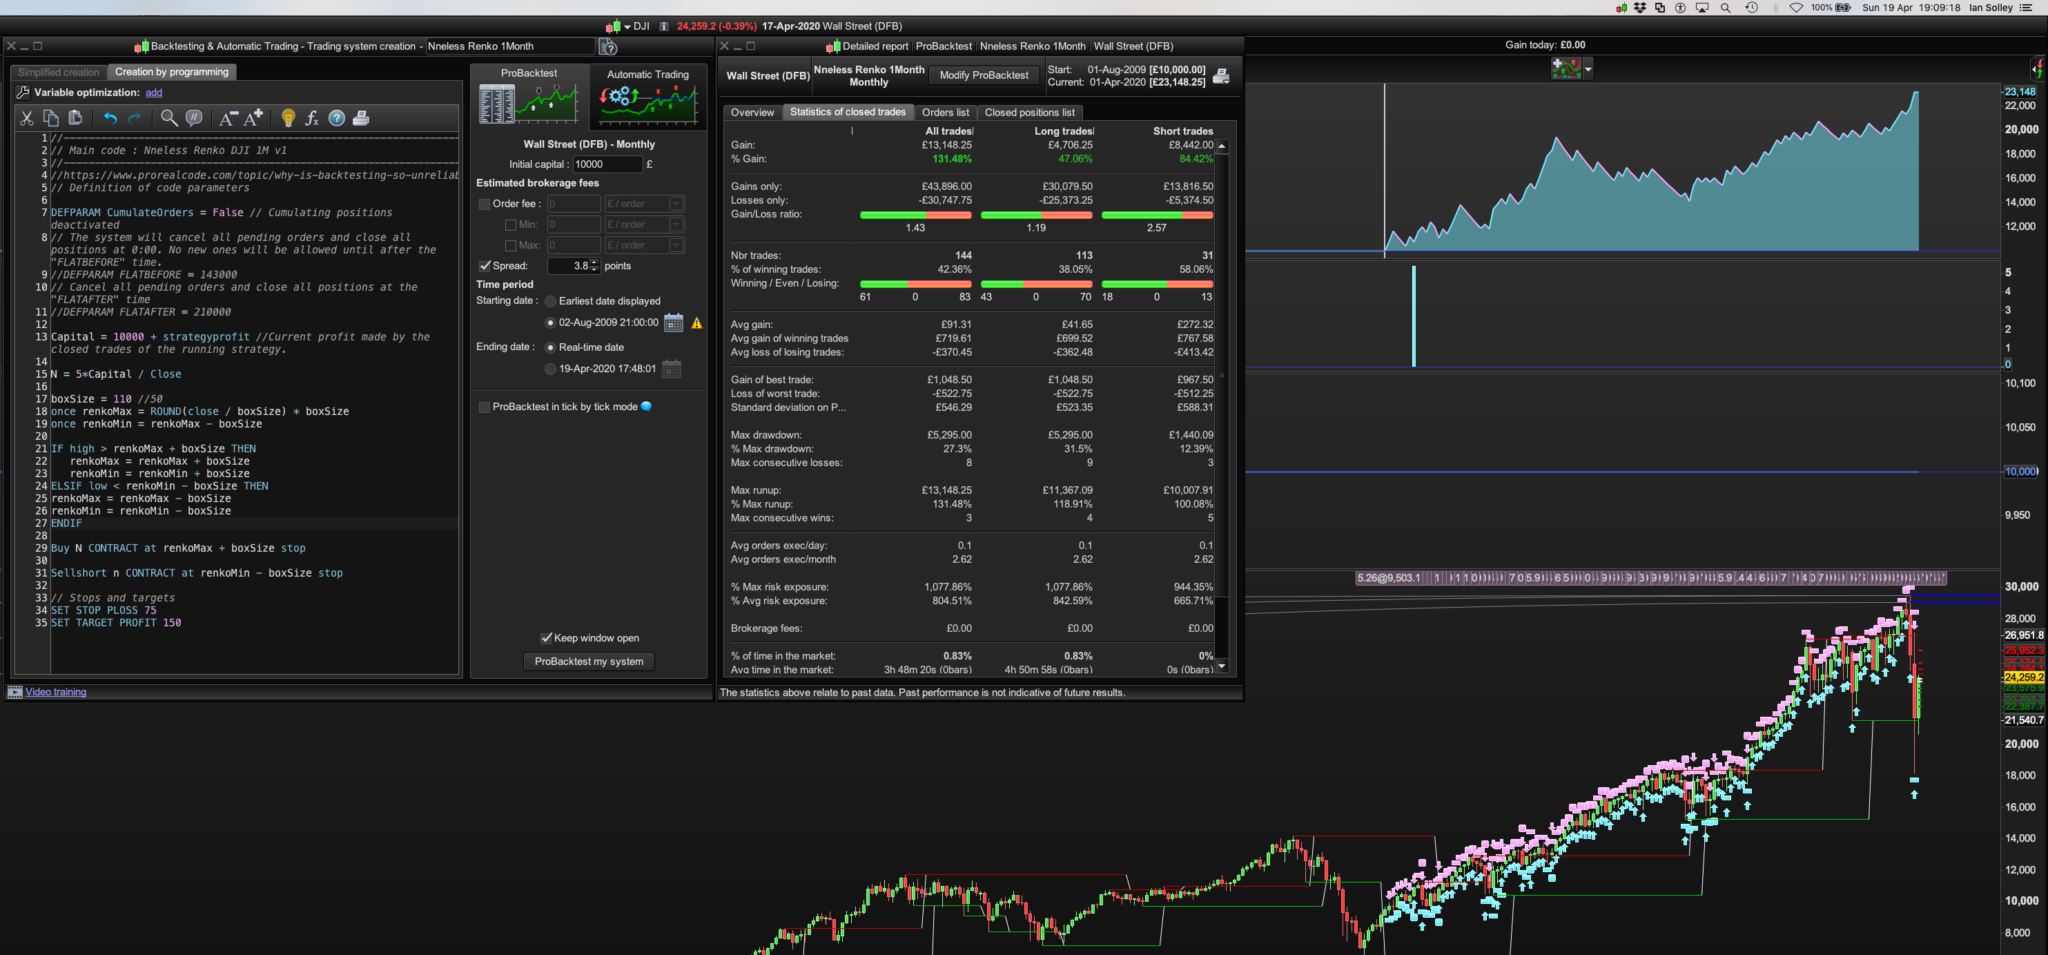Click the Cut scissors icon in editor toolbar
Screen dimensions: 2048x955
27,118
